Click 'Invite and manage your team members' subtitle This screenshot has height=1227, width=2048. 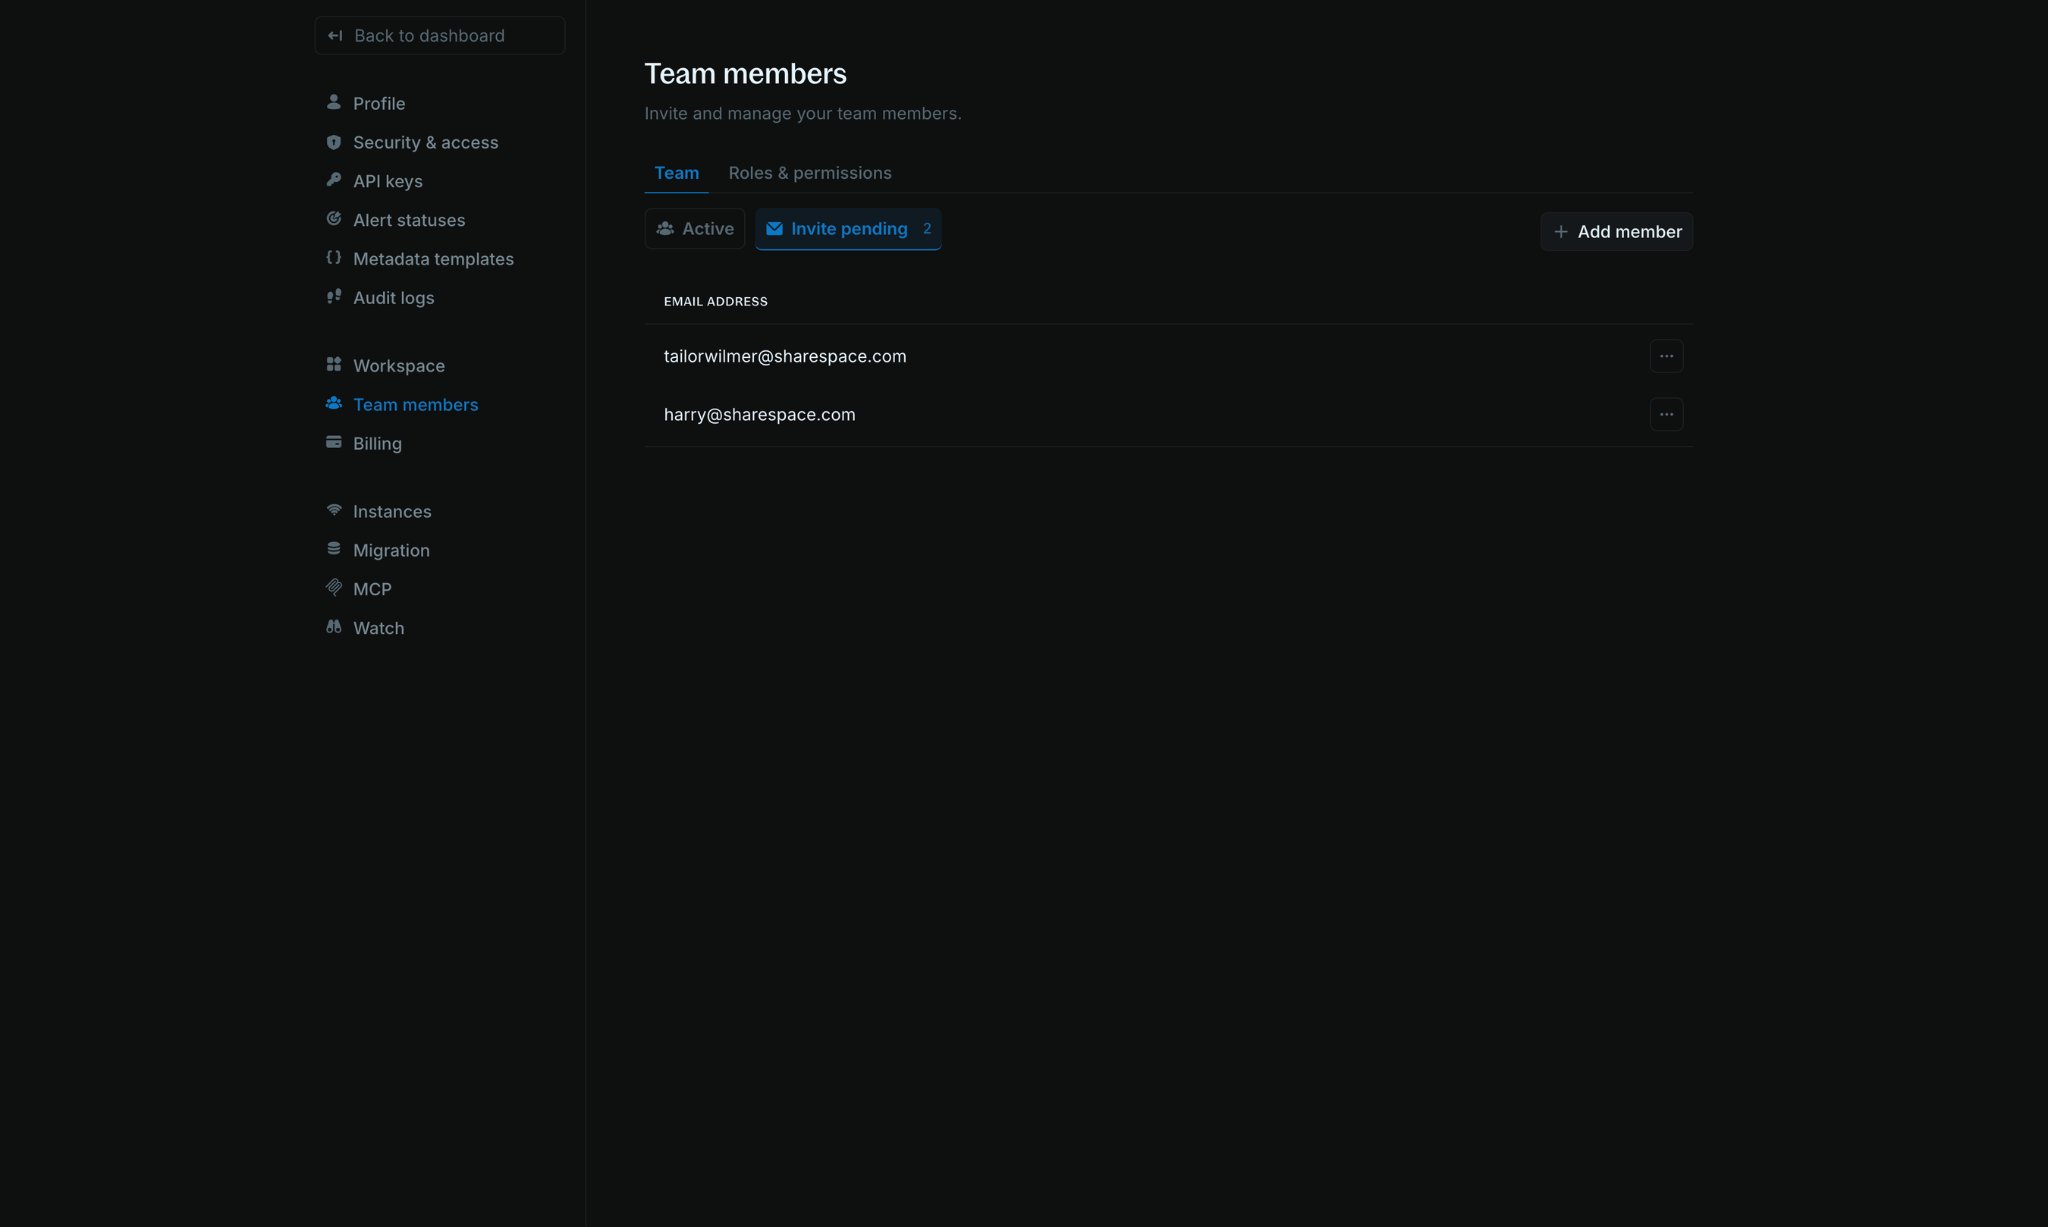click(803, 113)
